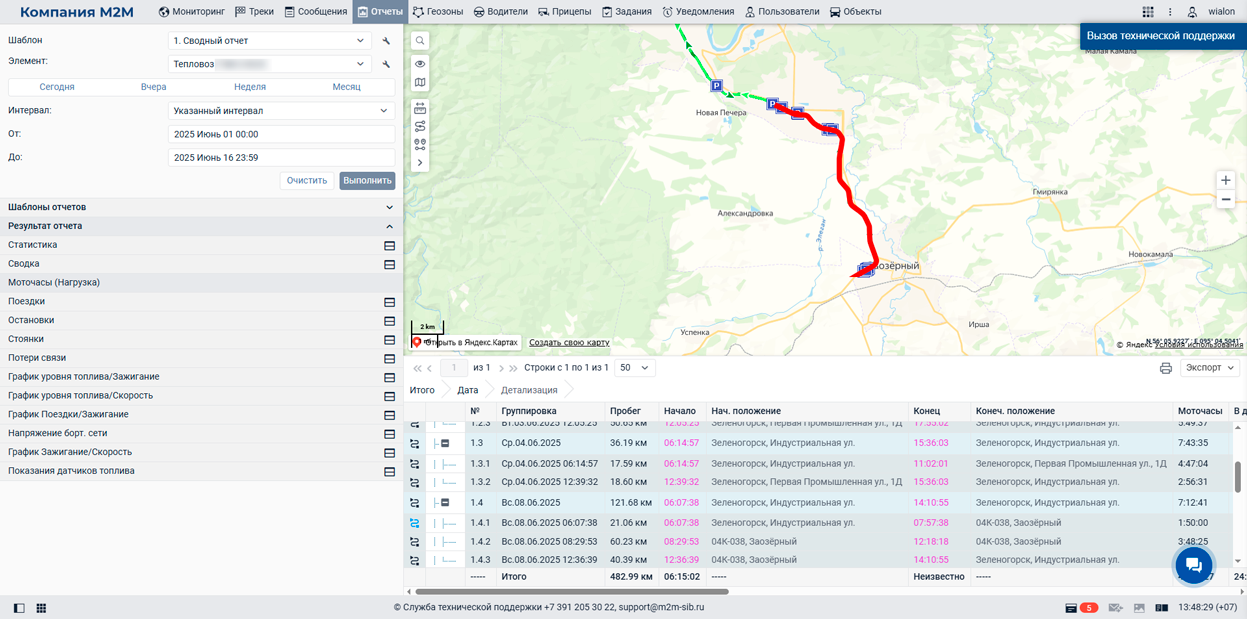
Task: Print the report using printer icon
Action: click(1165, 368)
